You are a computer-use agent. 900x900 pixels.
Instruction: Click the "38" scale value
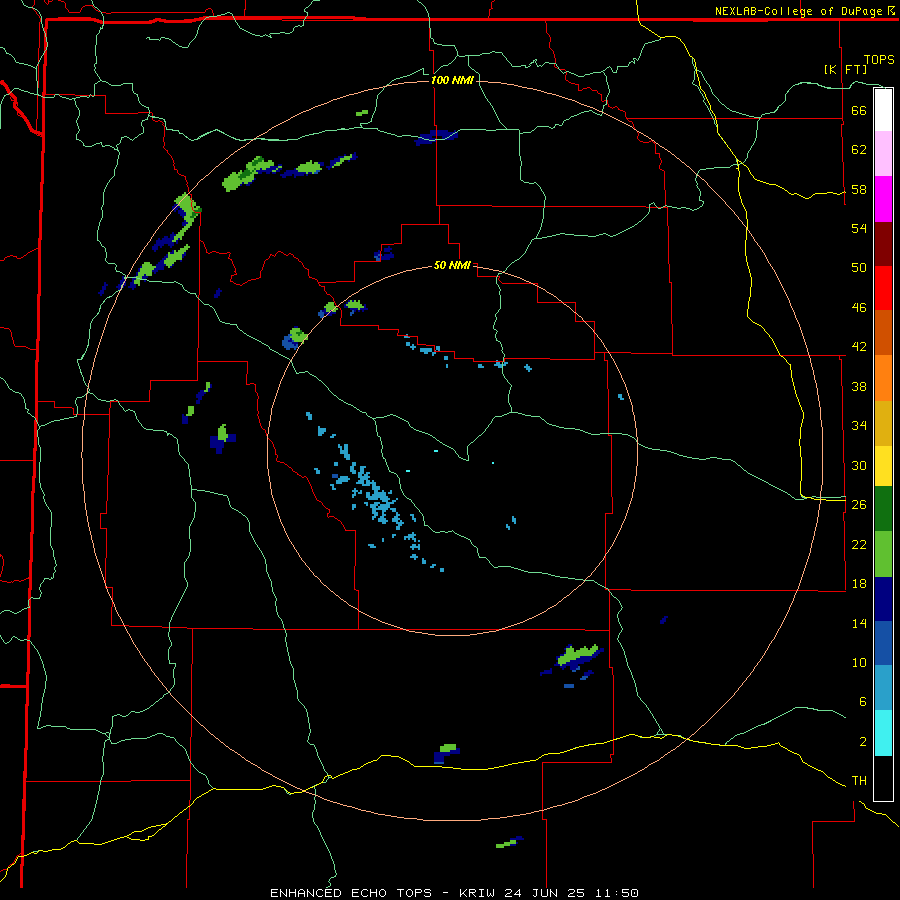pyautogui.click(x=859, y=386)
